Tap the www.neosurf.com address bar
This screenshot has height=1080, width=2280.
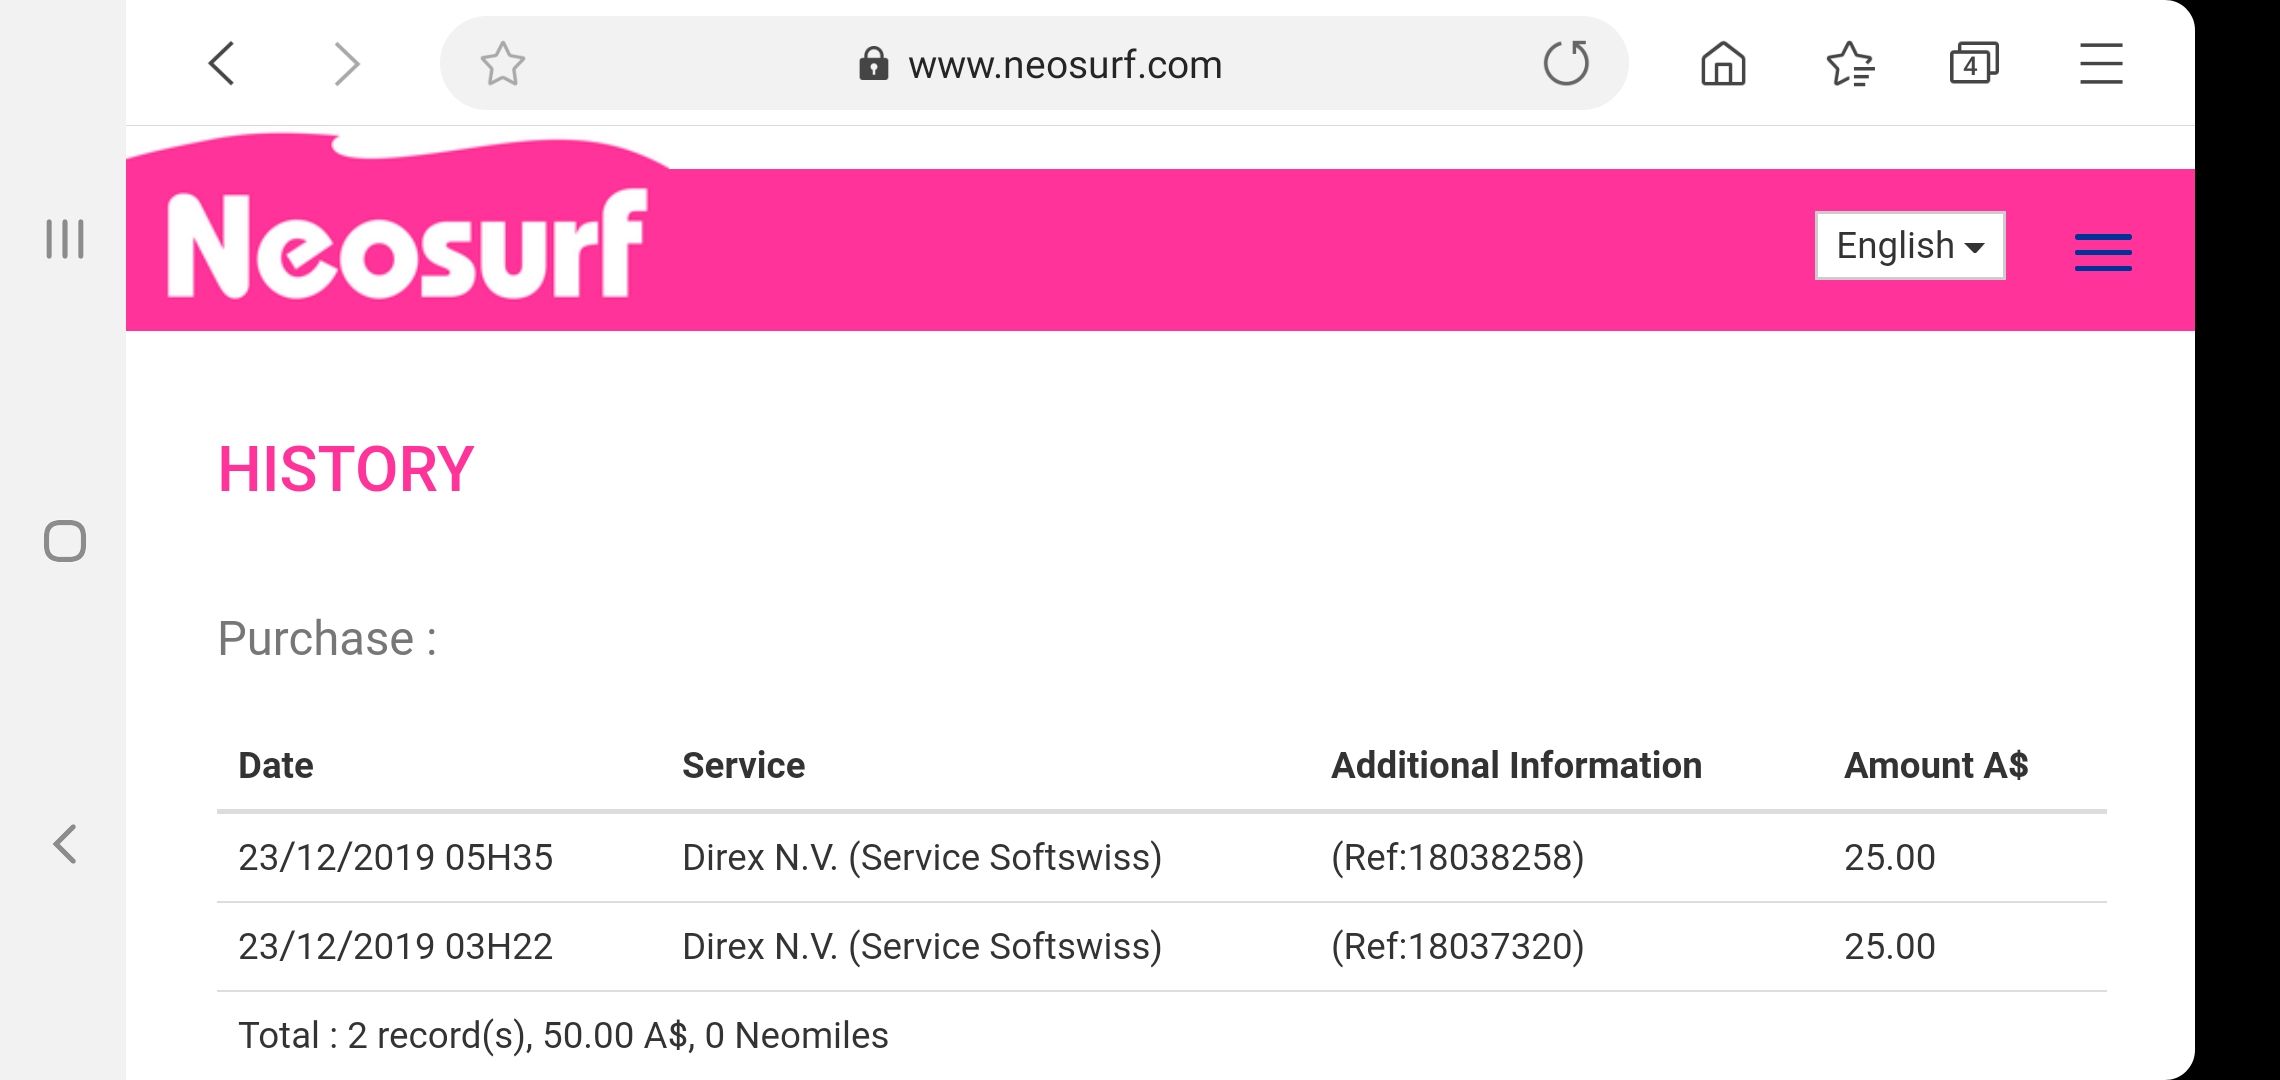(x=1064, y=65)
